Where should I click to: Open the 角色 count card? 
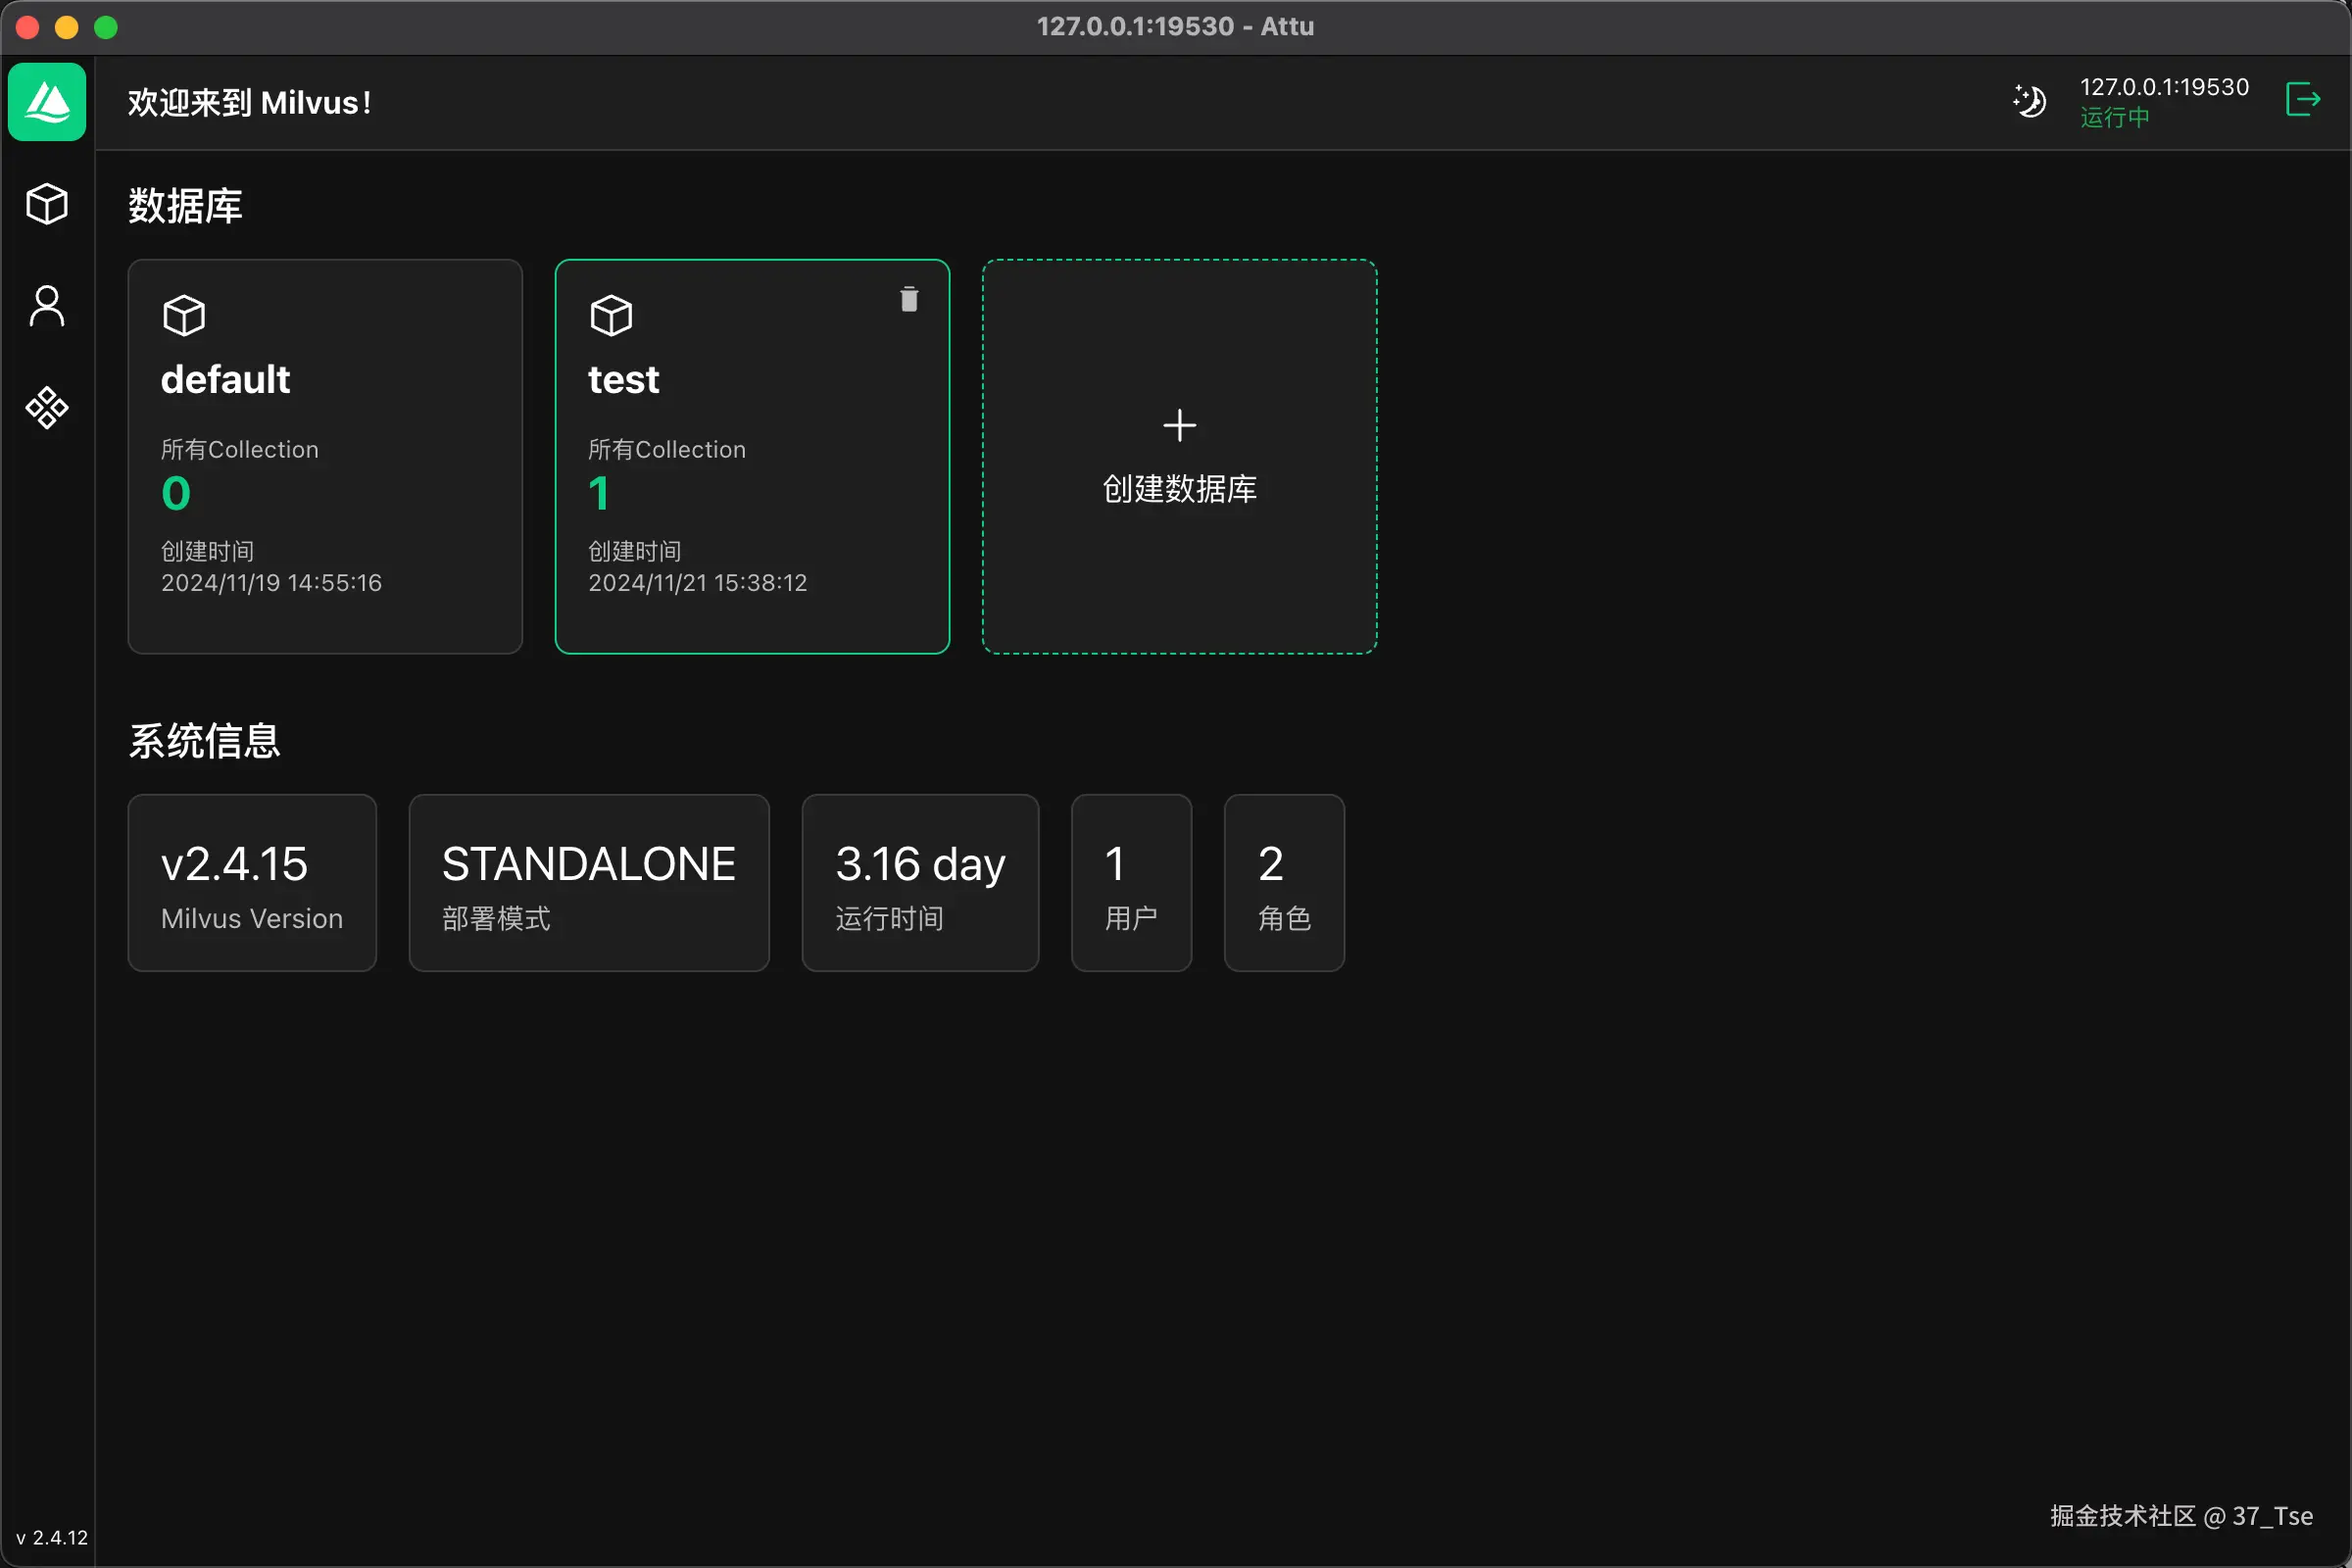point(1284,883)
